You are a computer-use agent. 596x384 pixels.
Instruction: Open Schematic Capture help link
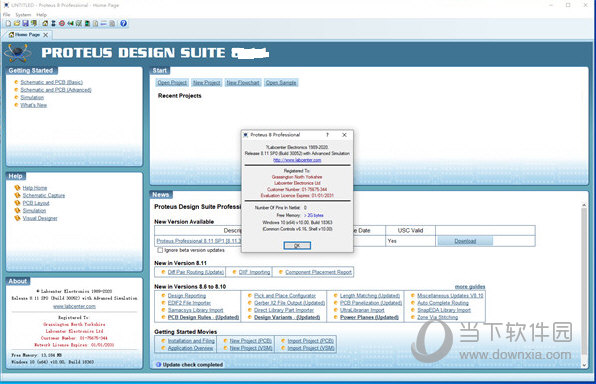(44, 195)
